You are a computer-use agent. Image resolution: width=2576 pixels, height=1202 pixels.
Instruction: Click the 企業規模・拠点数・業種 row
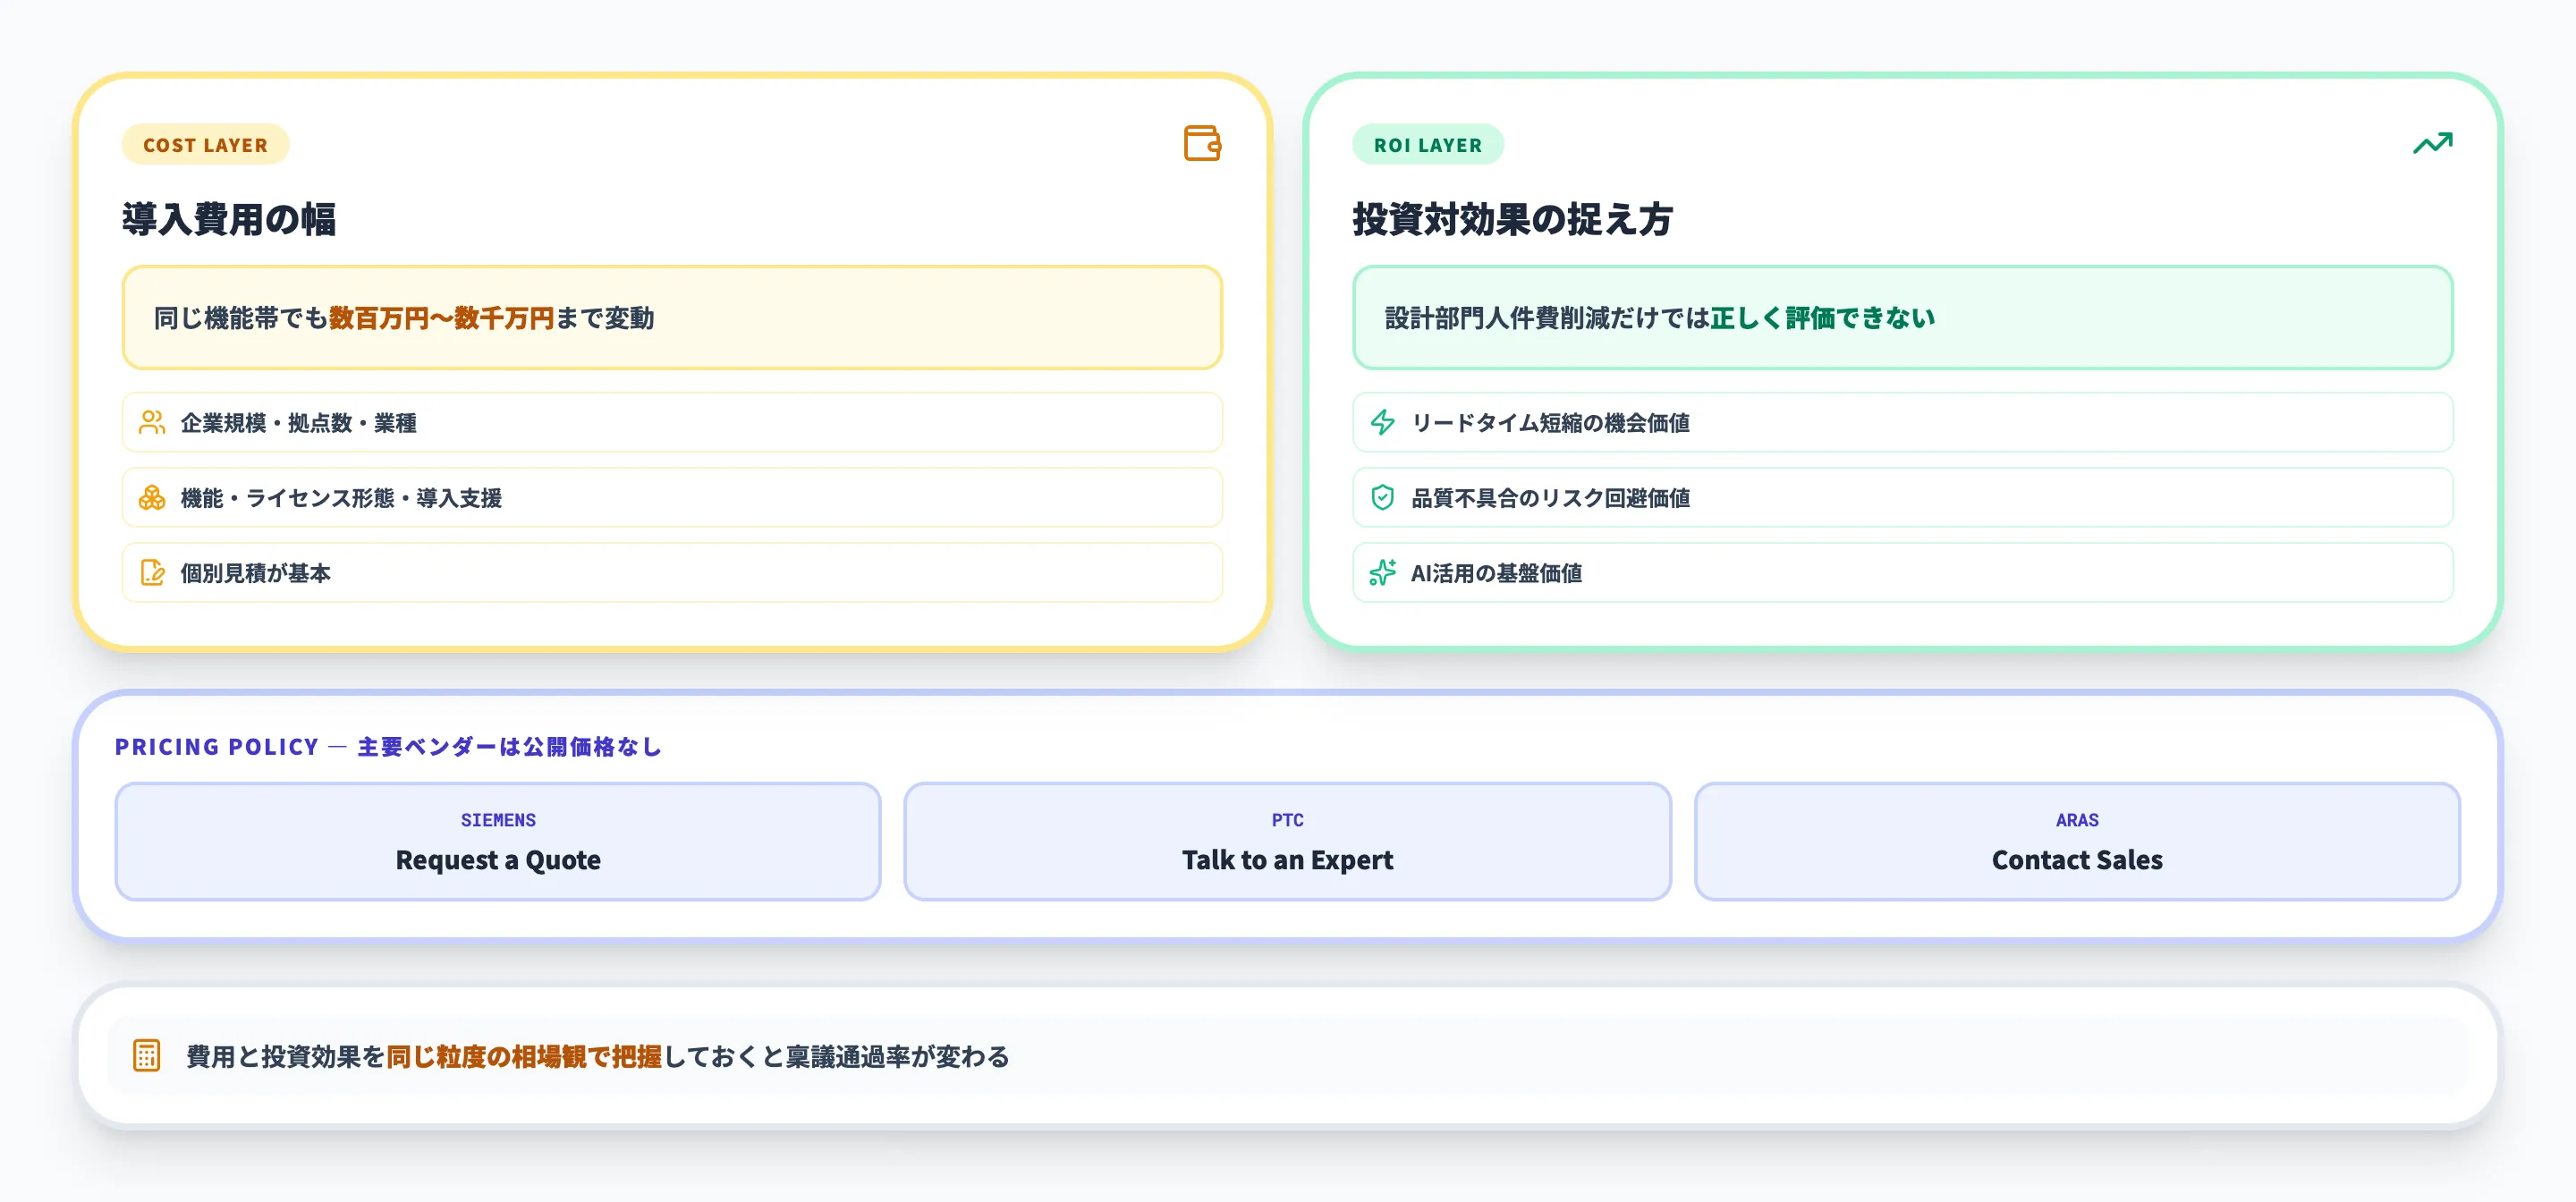(x=672, y=422)
